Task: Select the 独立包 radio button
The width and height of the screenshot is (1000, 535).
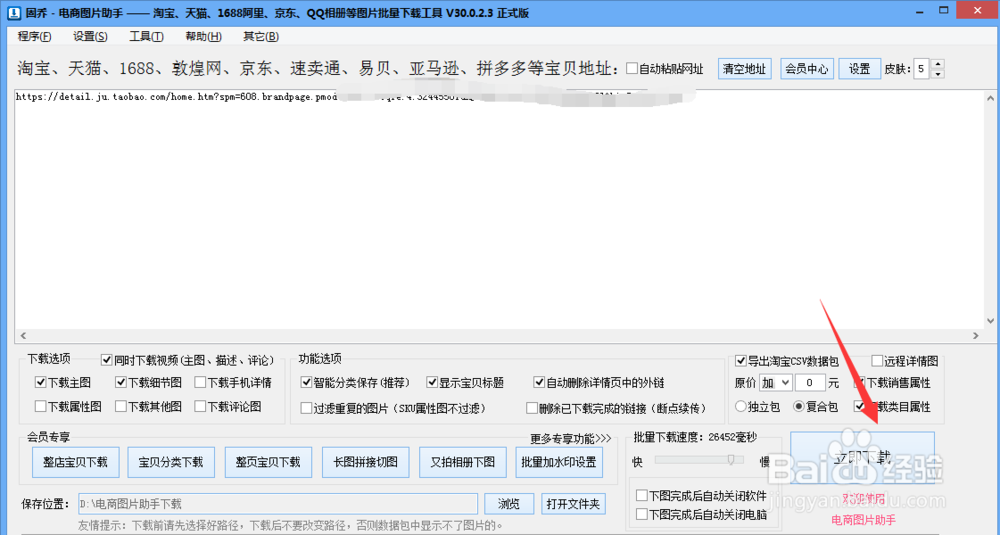Action: (740, 406)
